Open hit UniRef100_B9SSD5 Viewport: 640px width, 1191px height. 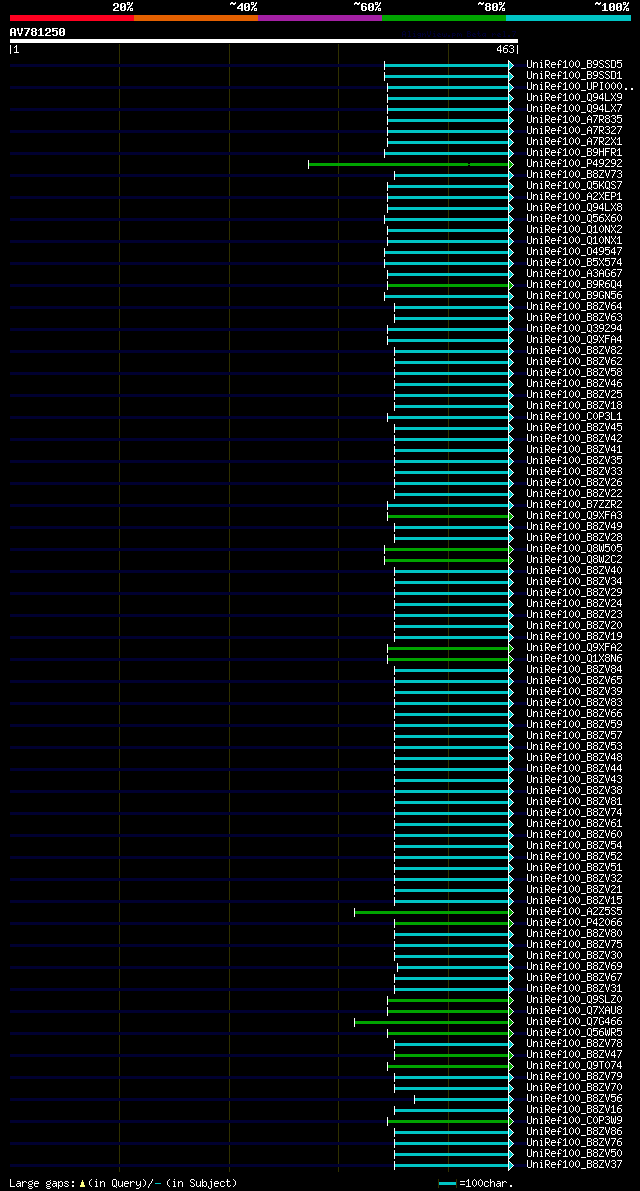point(574,65)
